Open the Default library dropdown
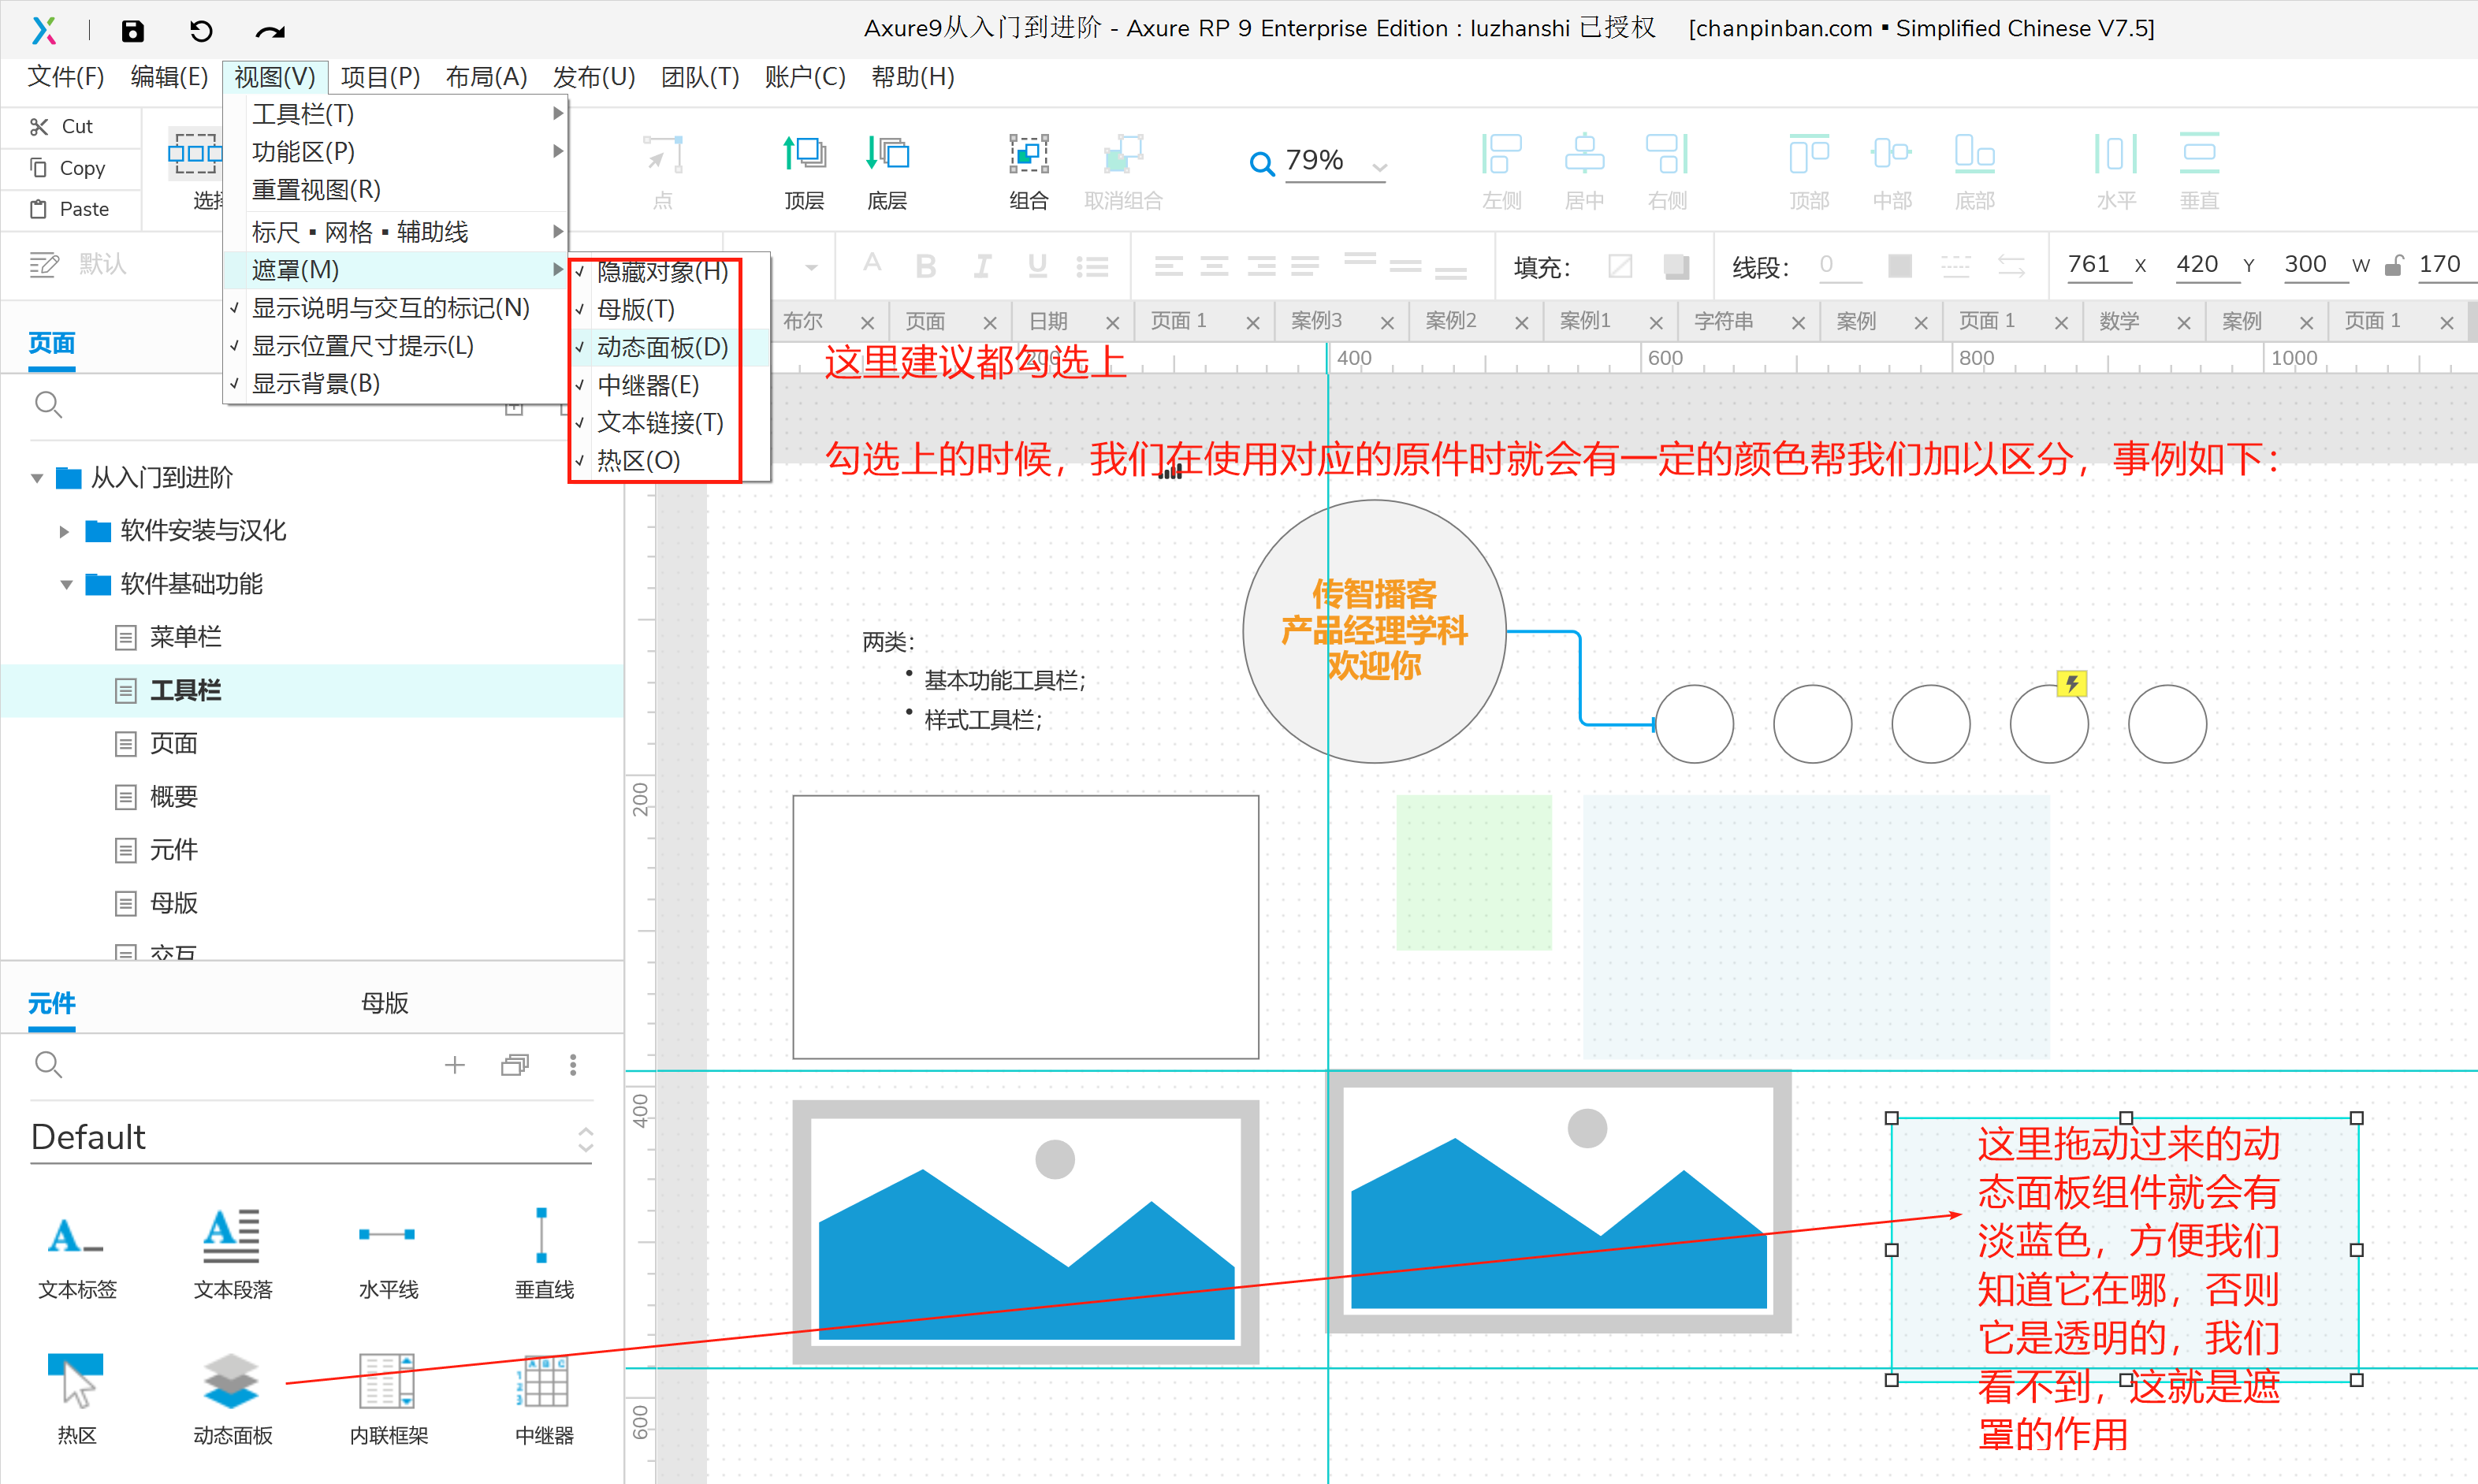This screenshot has width=2478, height=1484. click(x=310, y=1137)
